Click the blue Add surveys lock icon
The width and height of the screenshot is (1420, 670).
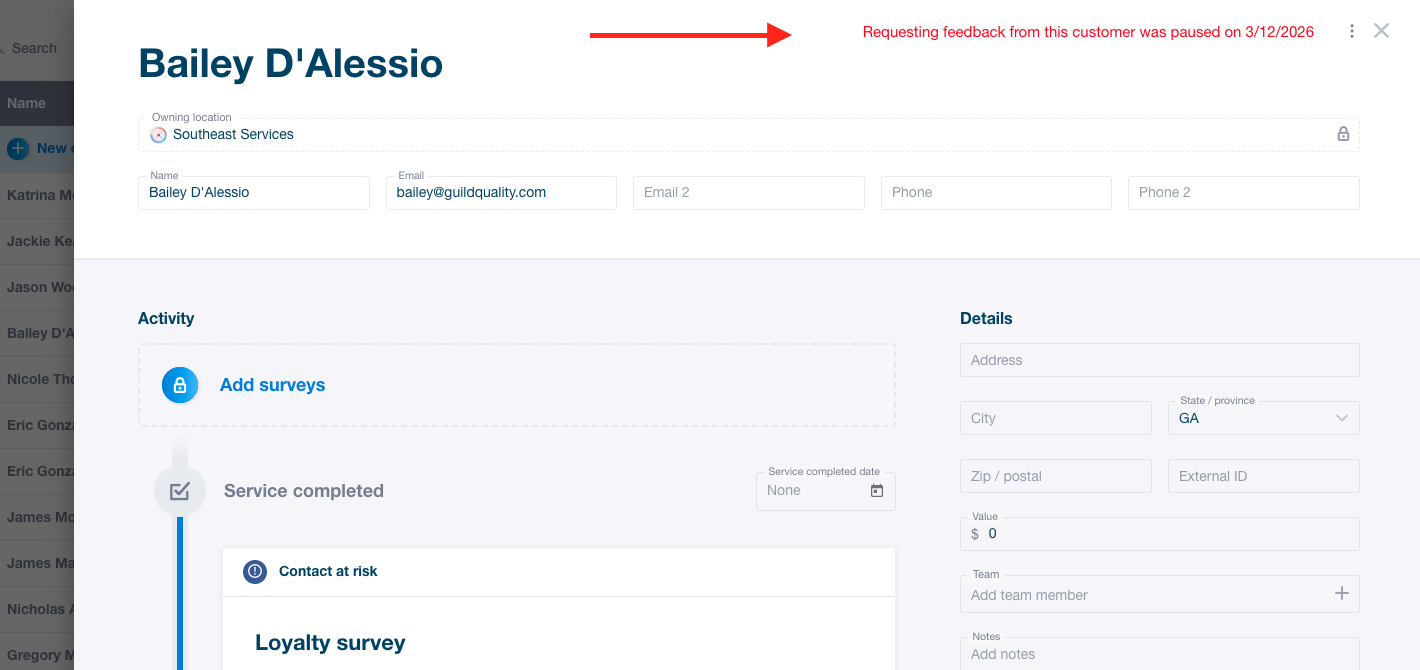180,385
